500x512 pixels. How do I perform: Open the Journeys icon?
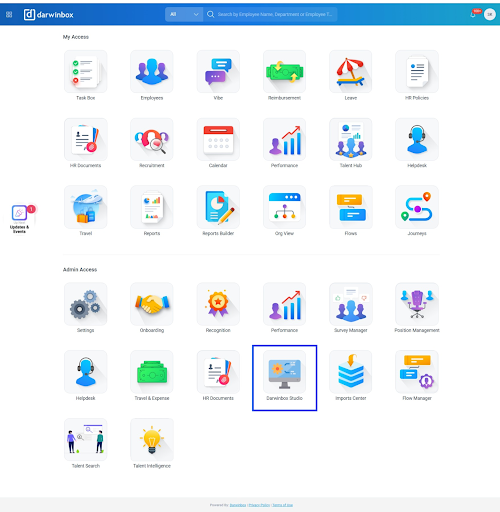(417, 207)
